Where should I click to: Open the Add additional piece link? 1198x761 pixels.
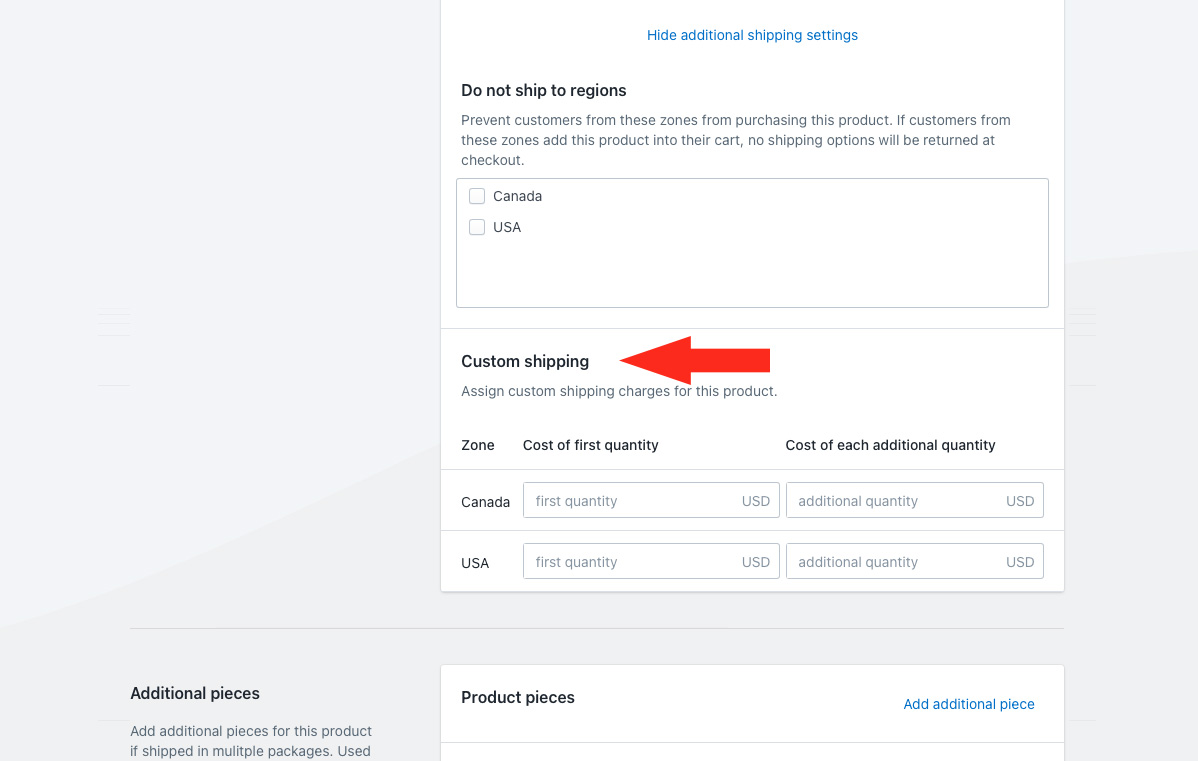[968, 704]
